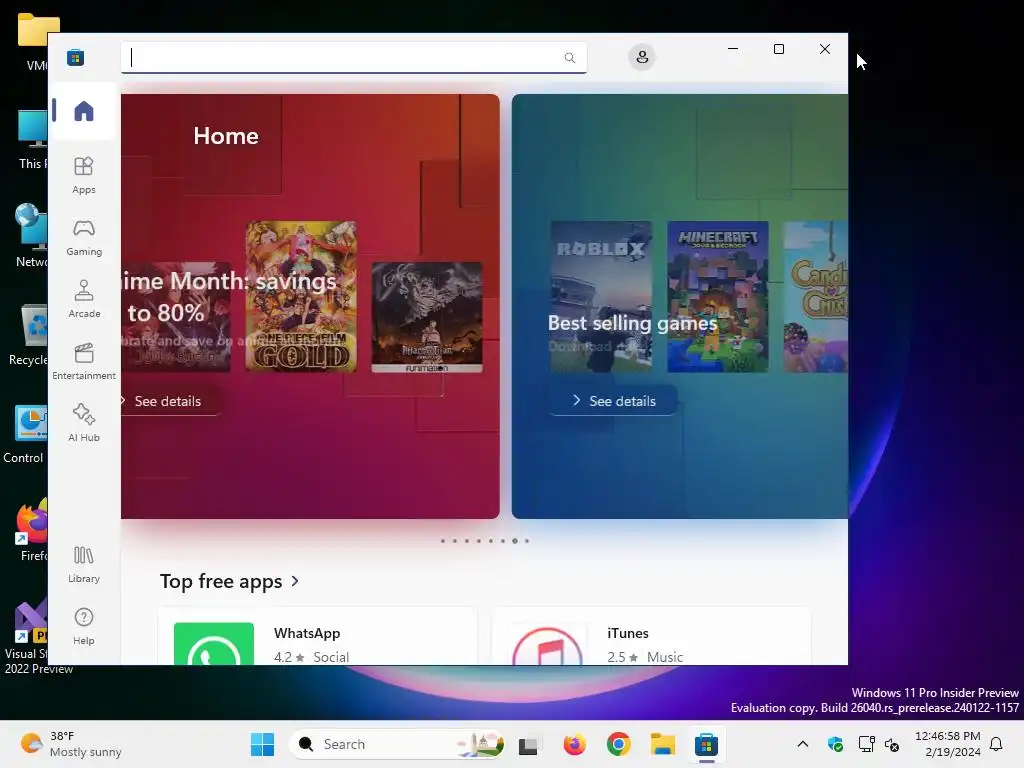
Task: Open the Entertainment section
Action: (84, 361)
